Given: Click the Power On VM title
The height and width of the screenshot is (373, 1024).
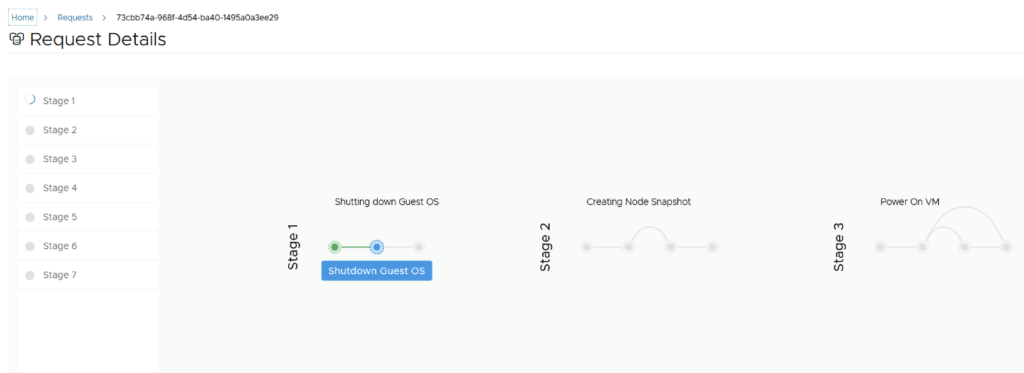Looking at the screenshot, I should (910, 202).
